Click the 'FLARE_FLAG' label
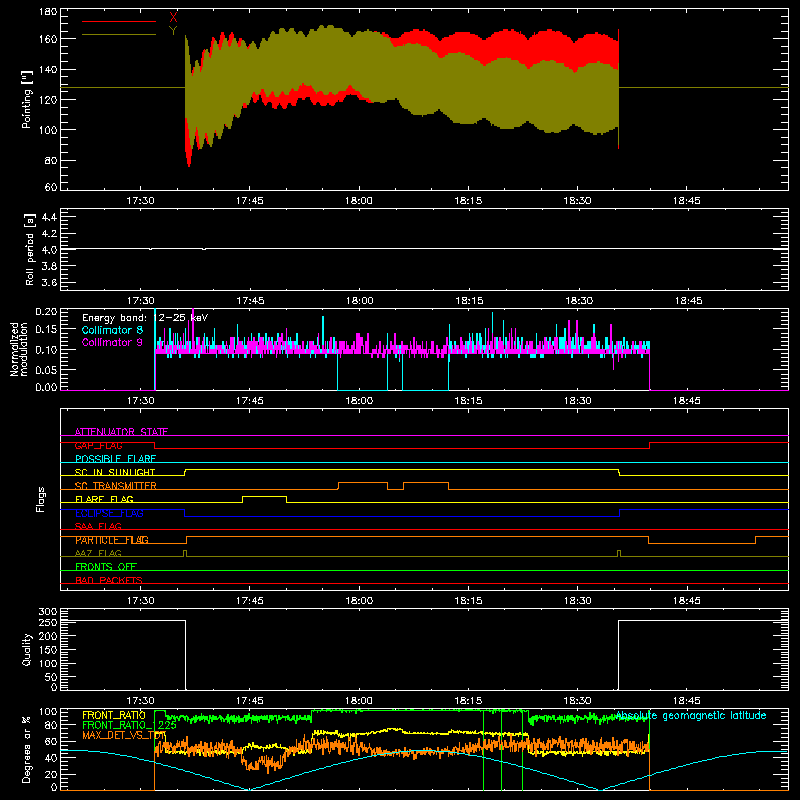 tap(104, 499)
